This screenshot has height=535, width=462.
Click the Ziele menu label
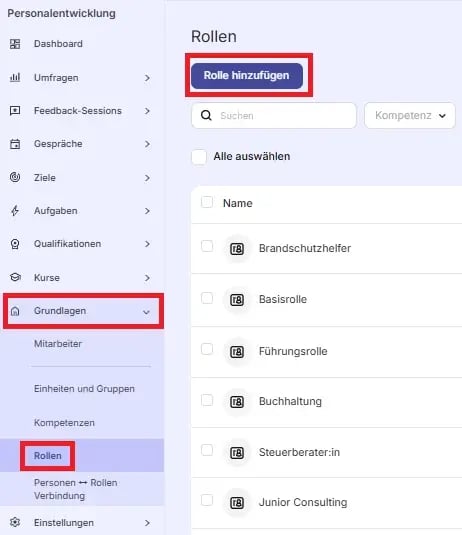point(45,178)
